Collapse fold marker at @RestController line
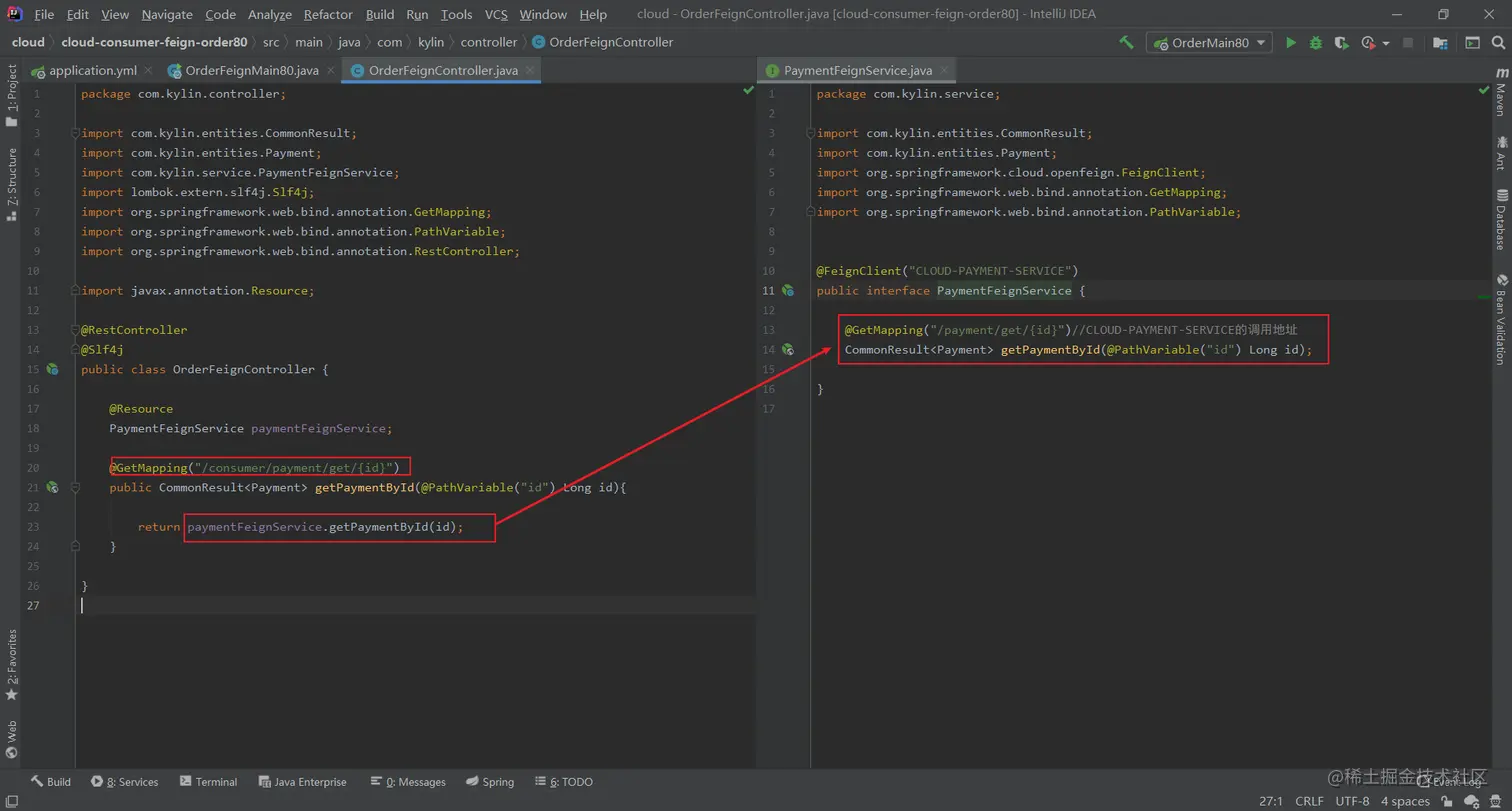 [75, 330]
